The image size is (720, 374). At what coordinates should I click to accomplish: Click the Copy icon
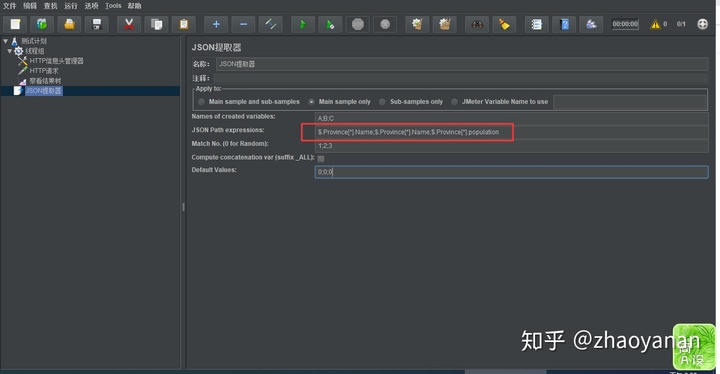coord(157,24)
